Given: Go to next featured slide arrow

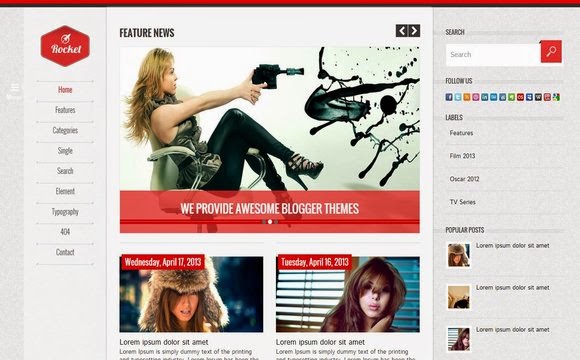Looking at the screenshot, I should [x=414, y=31].
